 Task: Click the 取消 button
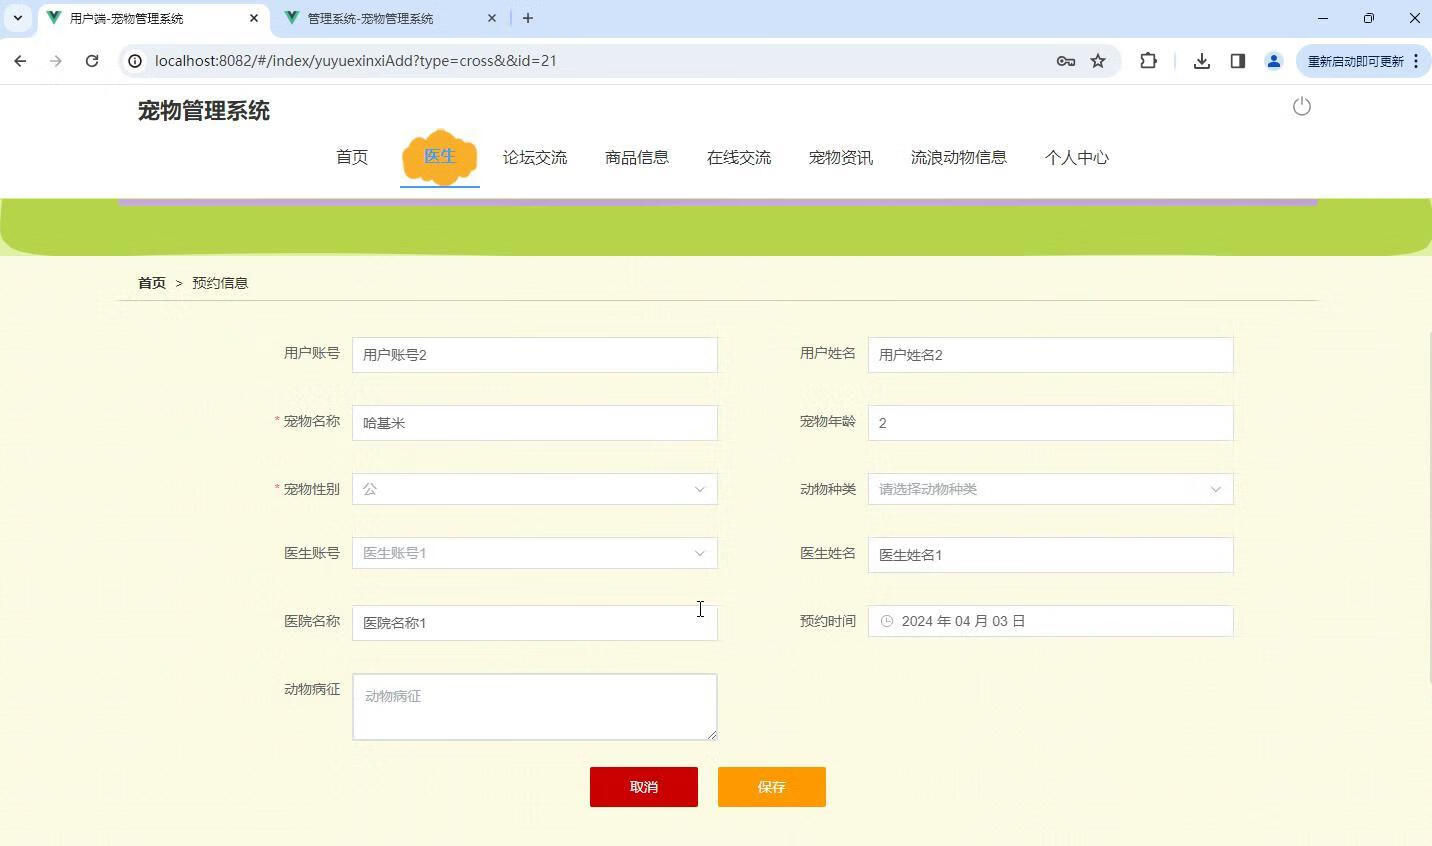pos(644,787)
